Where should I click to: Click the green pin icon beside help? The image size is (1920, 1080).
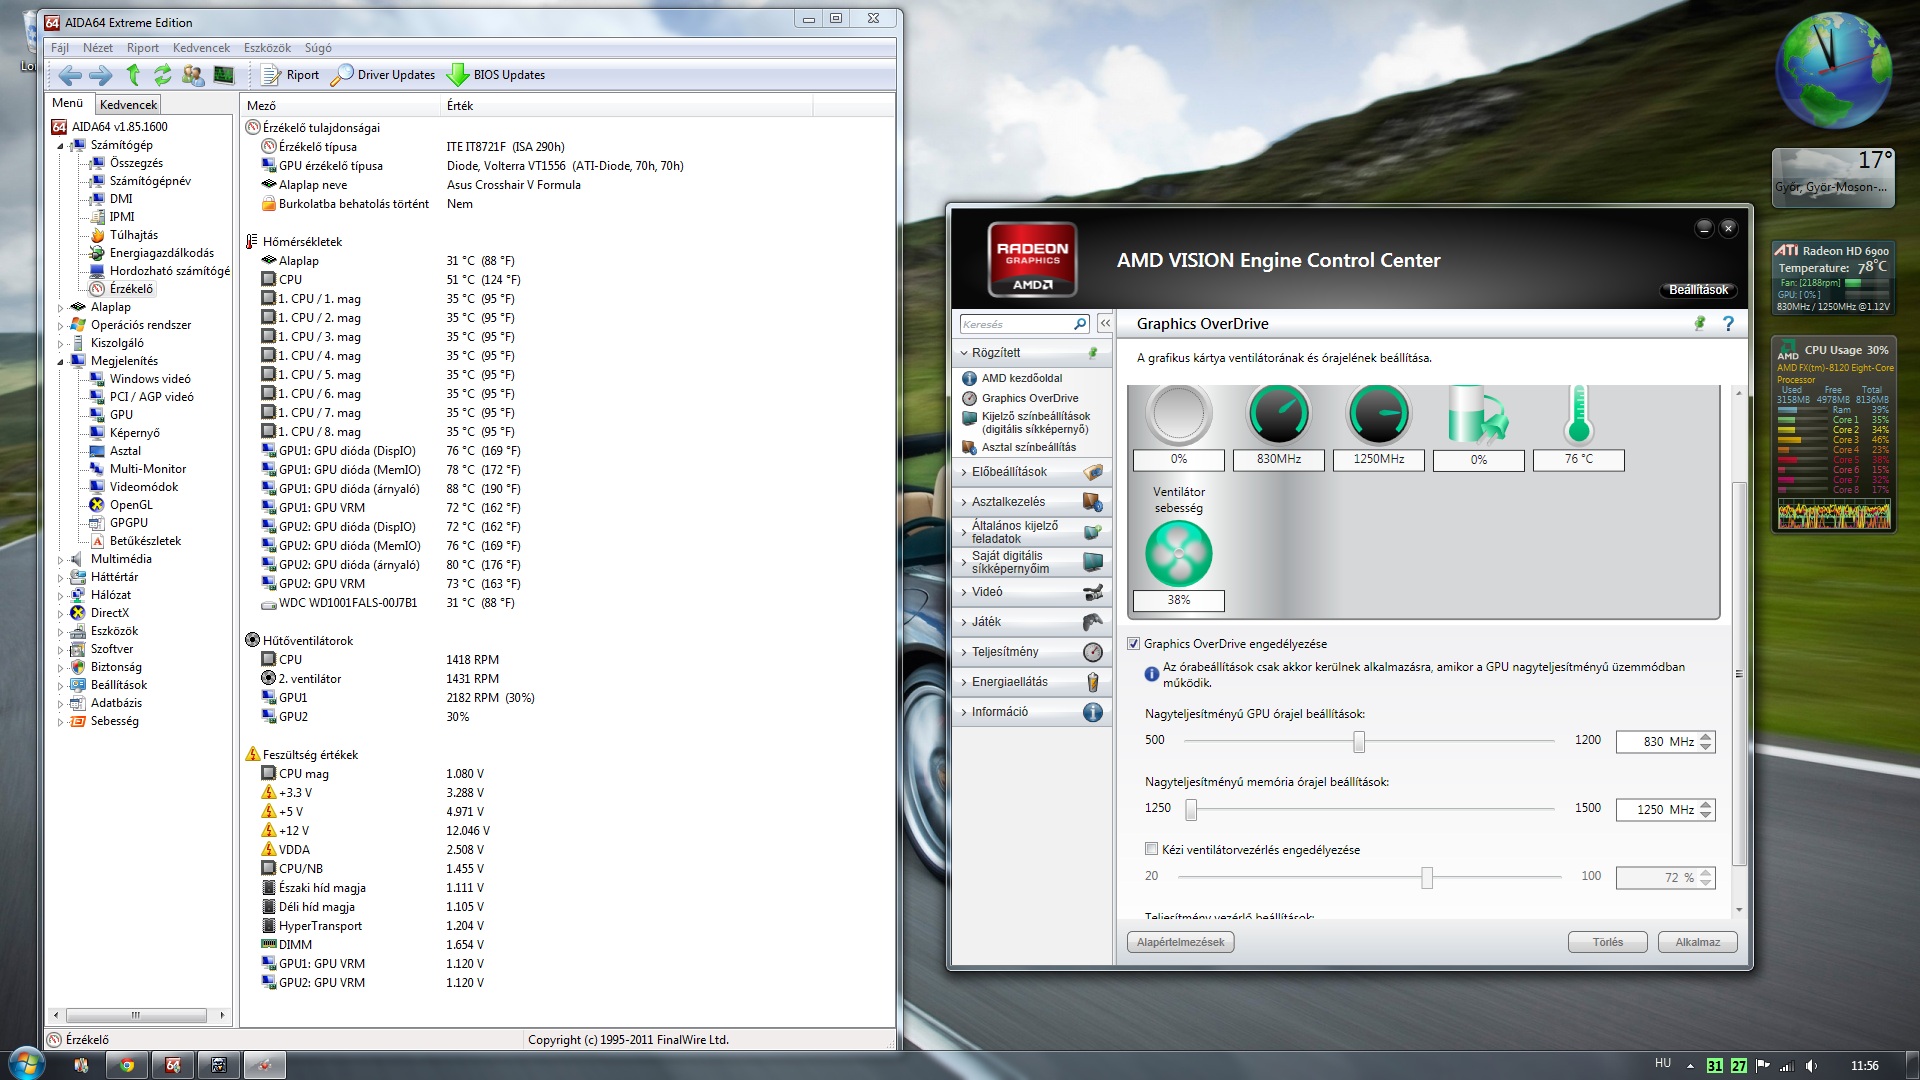[x=1699, y=323]
